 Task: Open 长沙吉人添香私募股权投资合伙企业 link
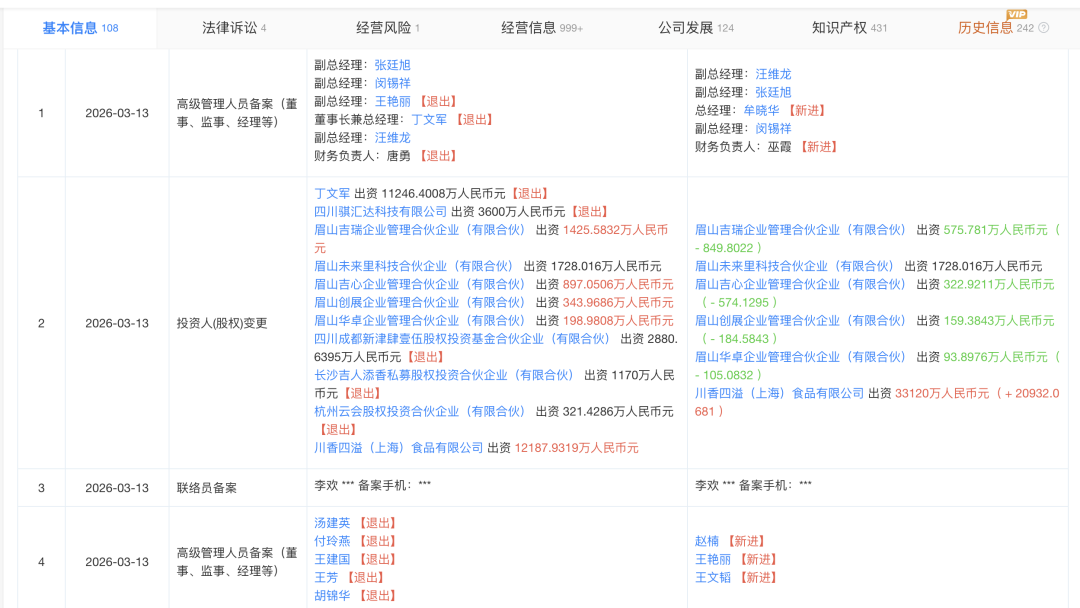(x=444, y=375)
